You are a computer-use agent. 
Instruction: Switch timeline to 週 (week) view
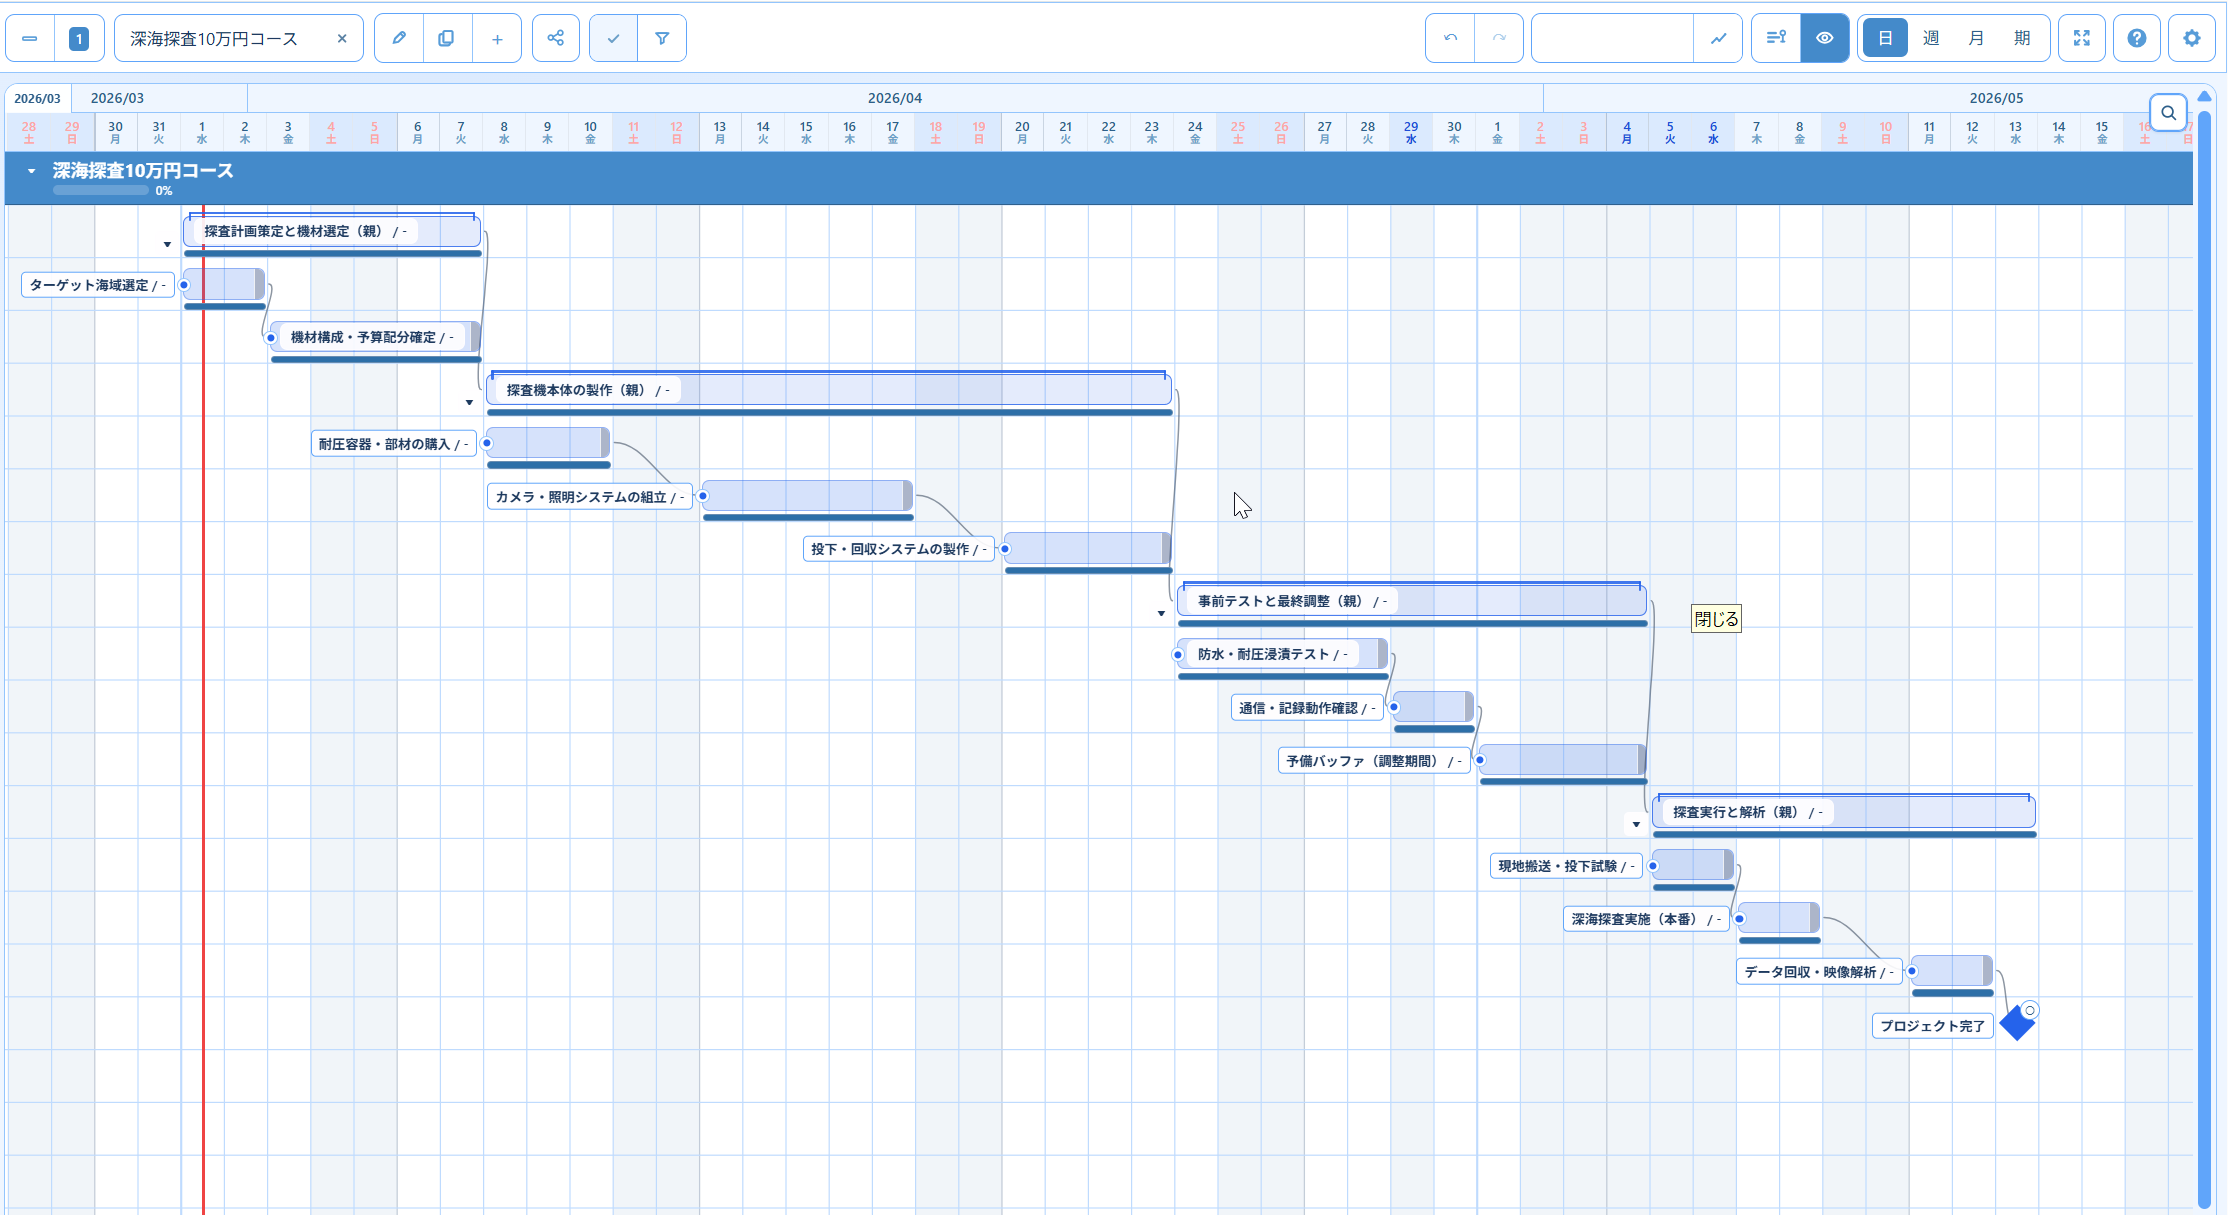click(x=1931, y=38)
